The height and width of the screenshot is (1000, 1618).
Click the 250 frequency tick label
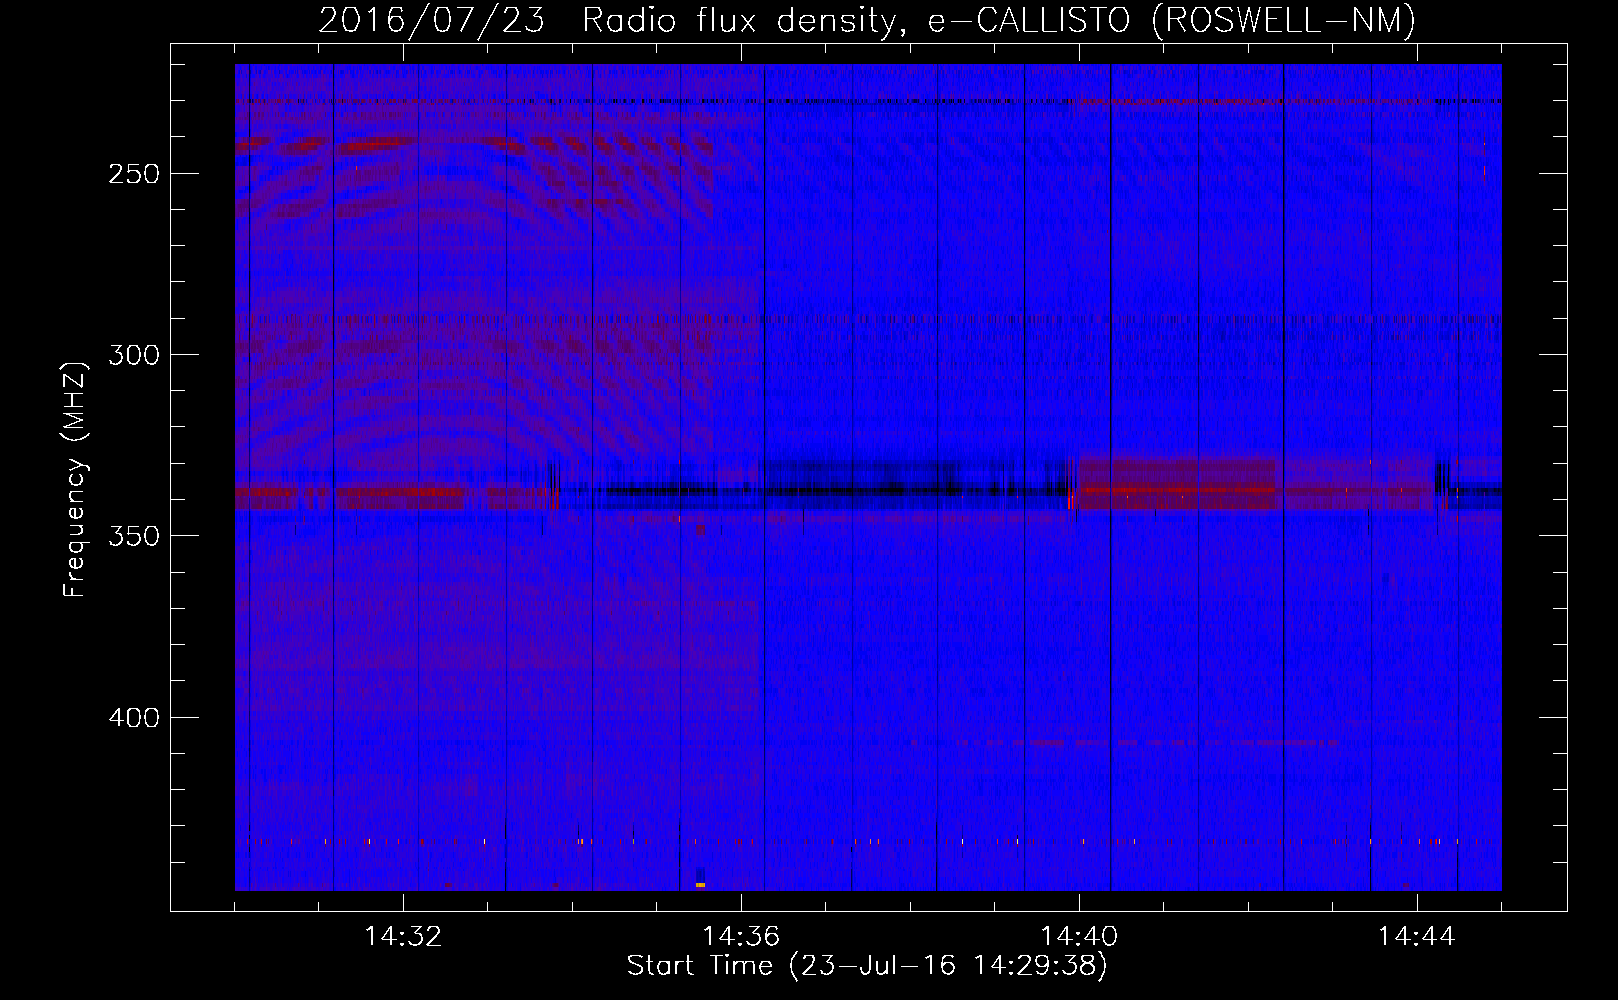click(x=134, y=174)
